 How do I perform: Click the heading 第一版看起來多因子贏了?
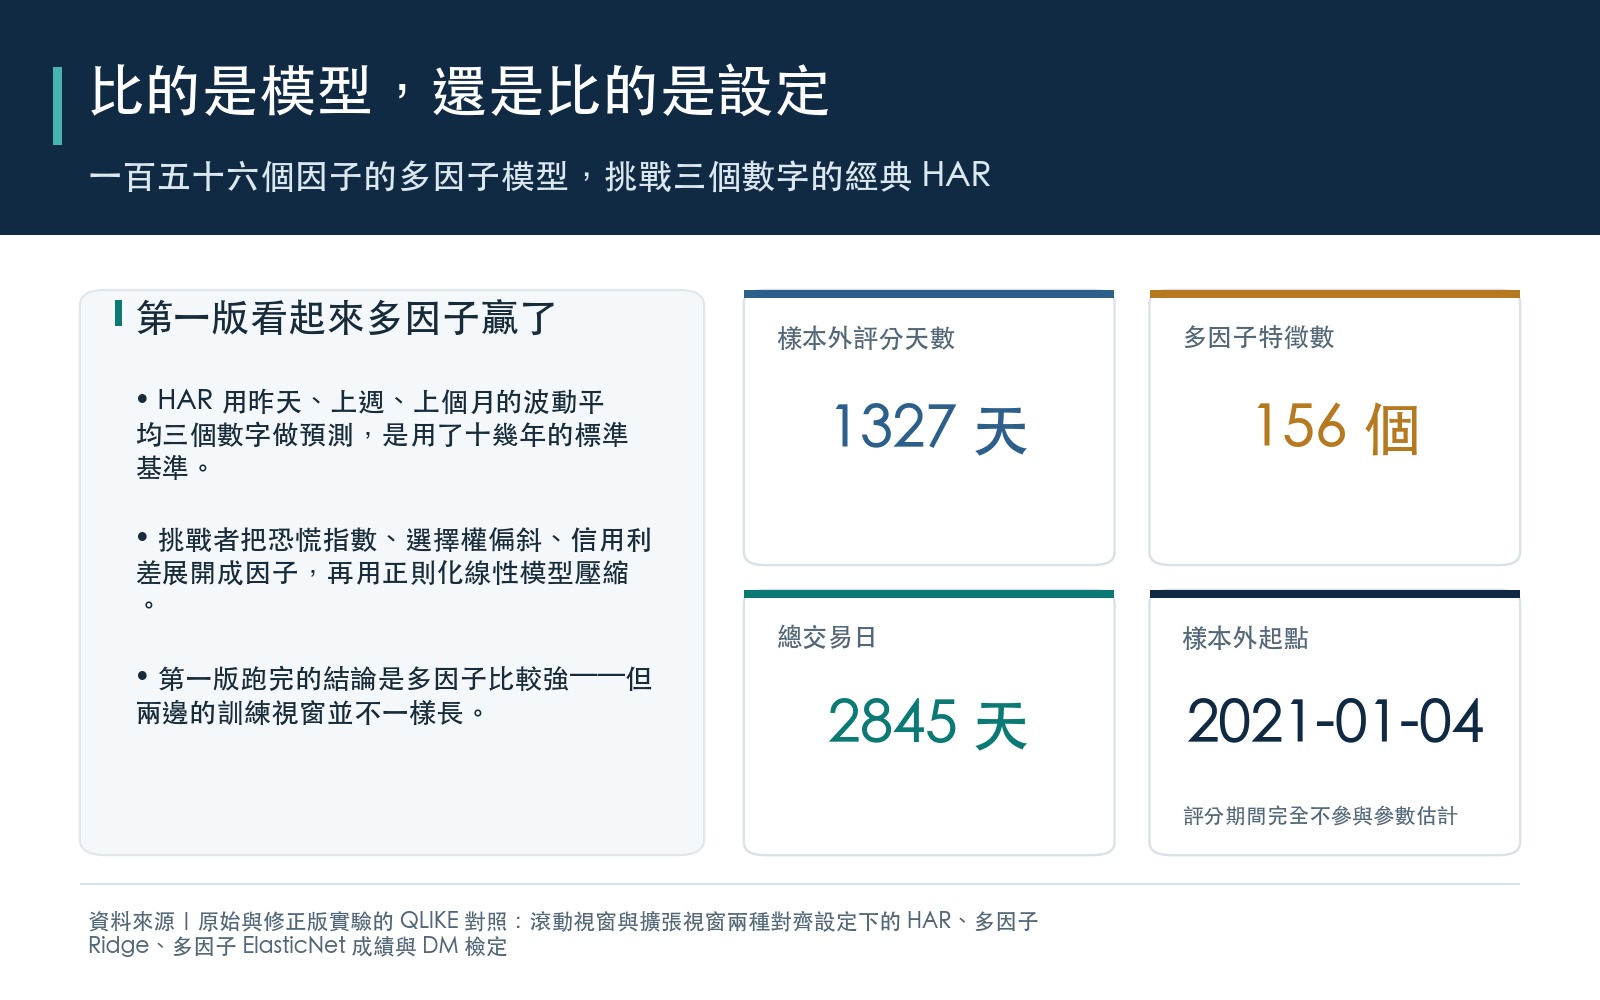[346, 319]
